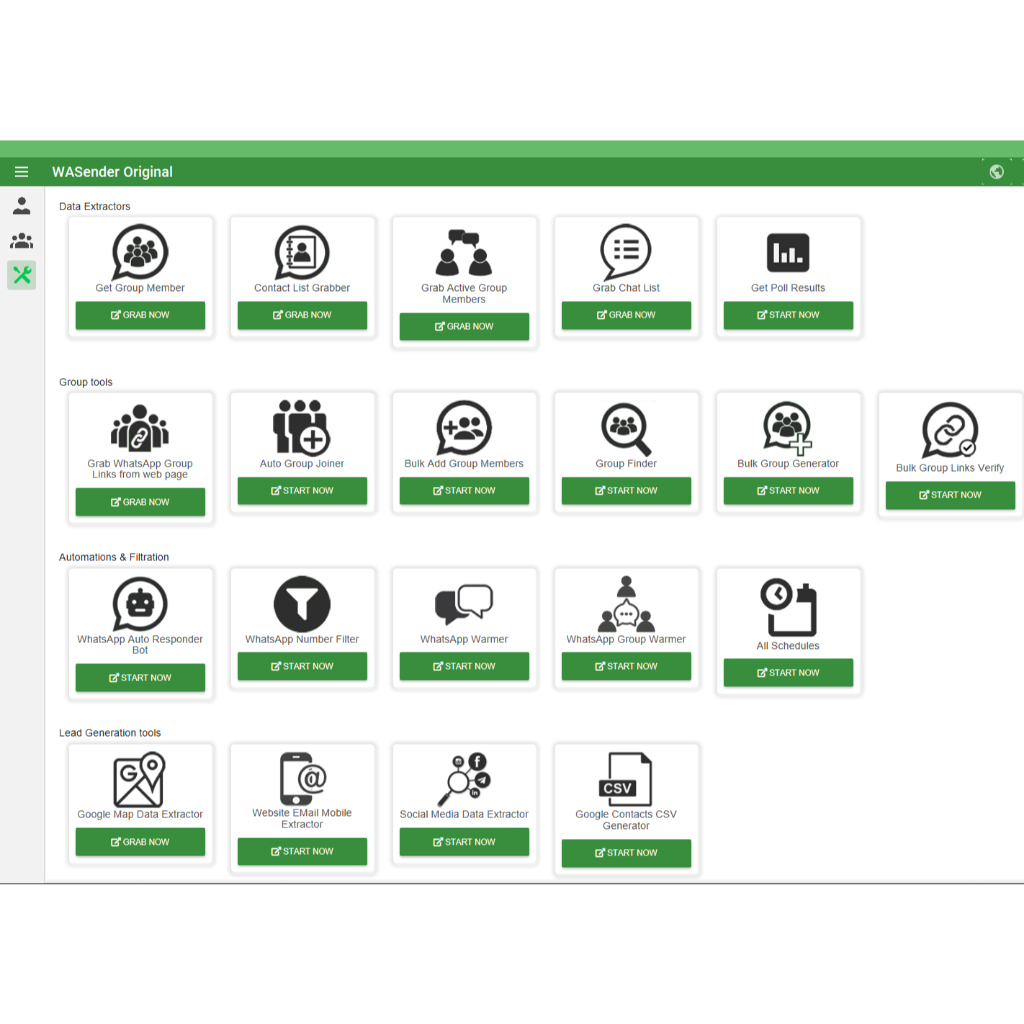Click the Grab WhatsApp Group Links icon
This screenshot has width=1024, height=1024.
click(140, 428)
